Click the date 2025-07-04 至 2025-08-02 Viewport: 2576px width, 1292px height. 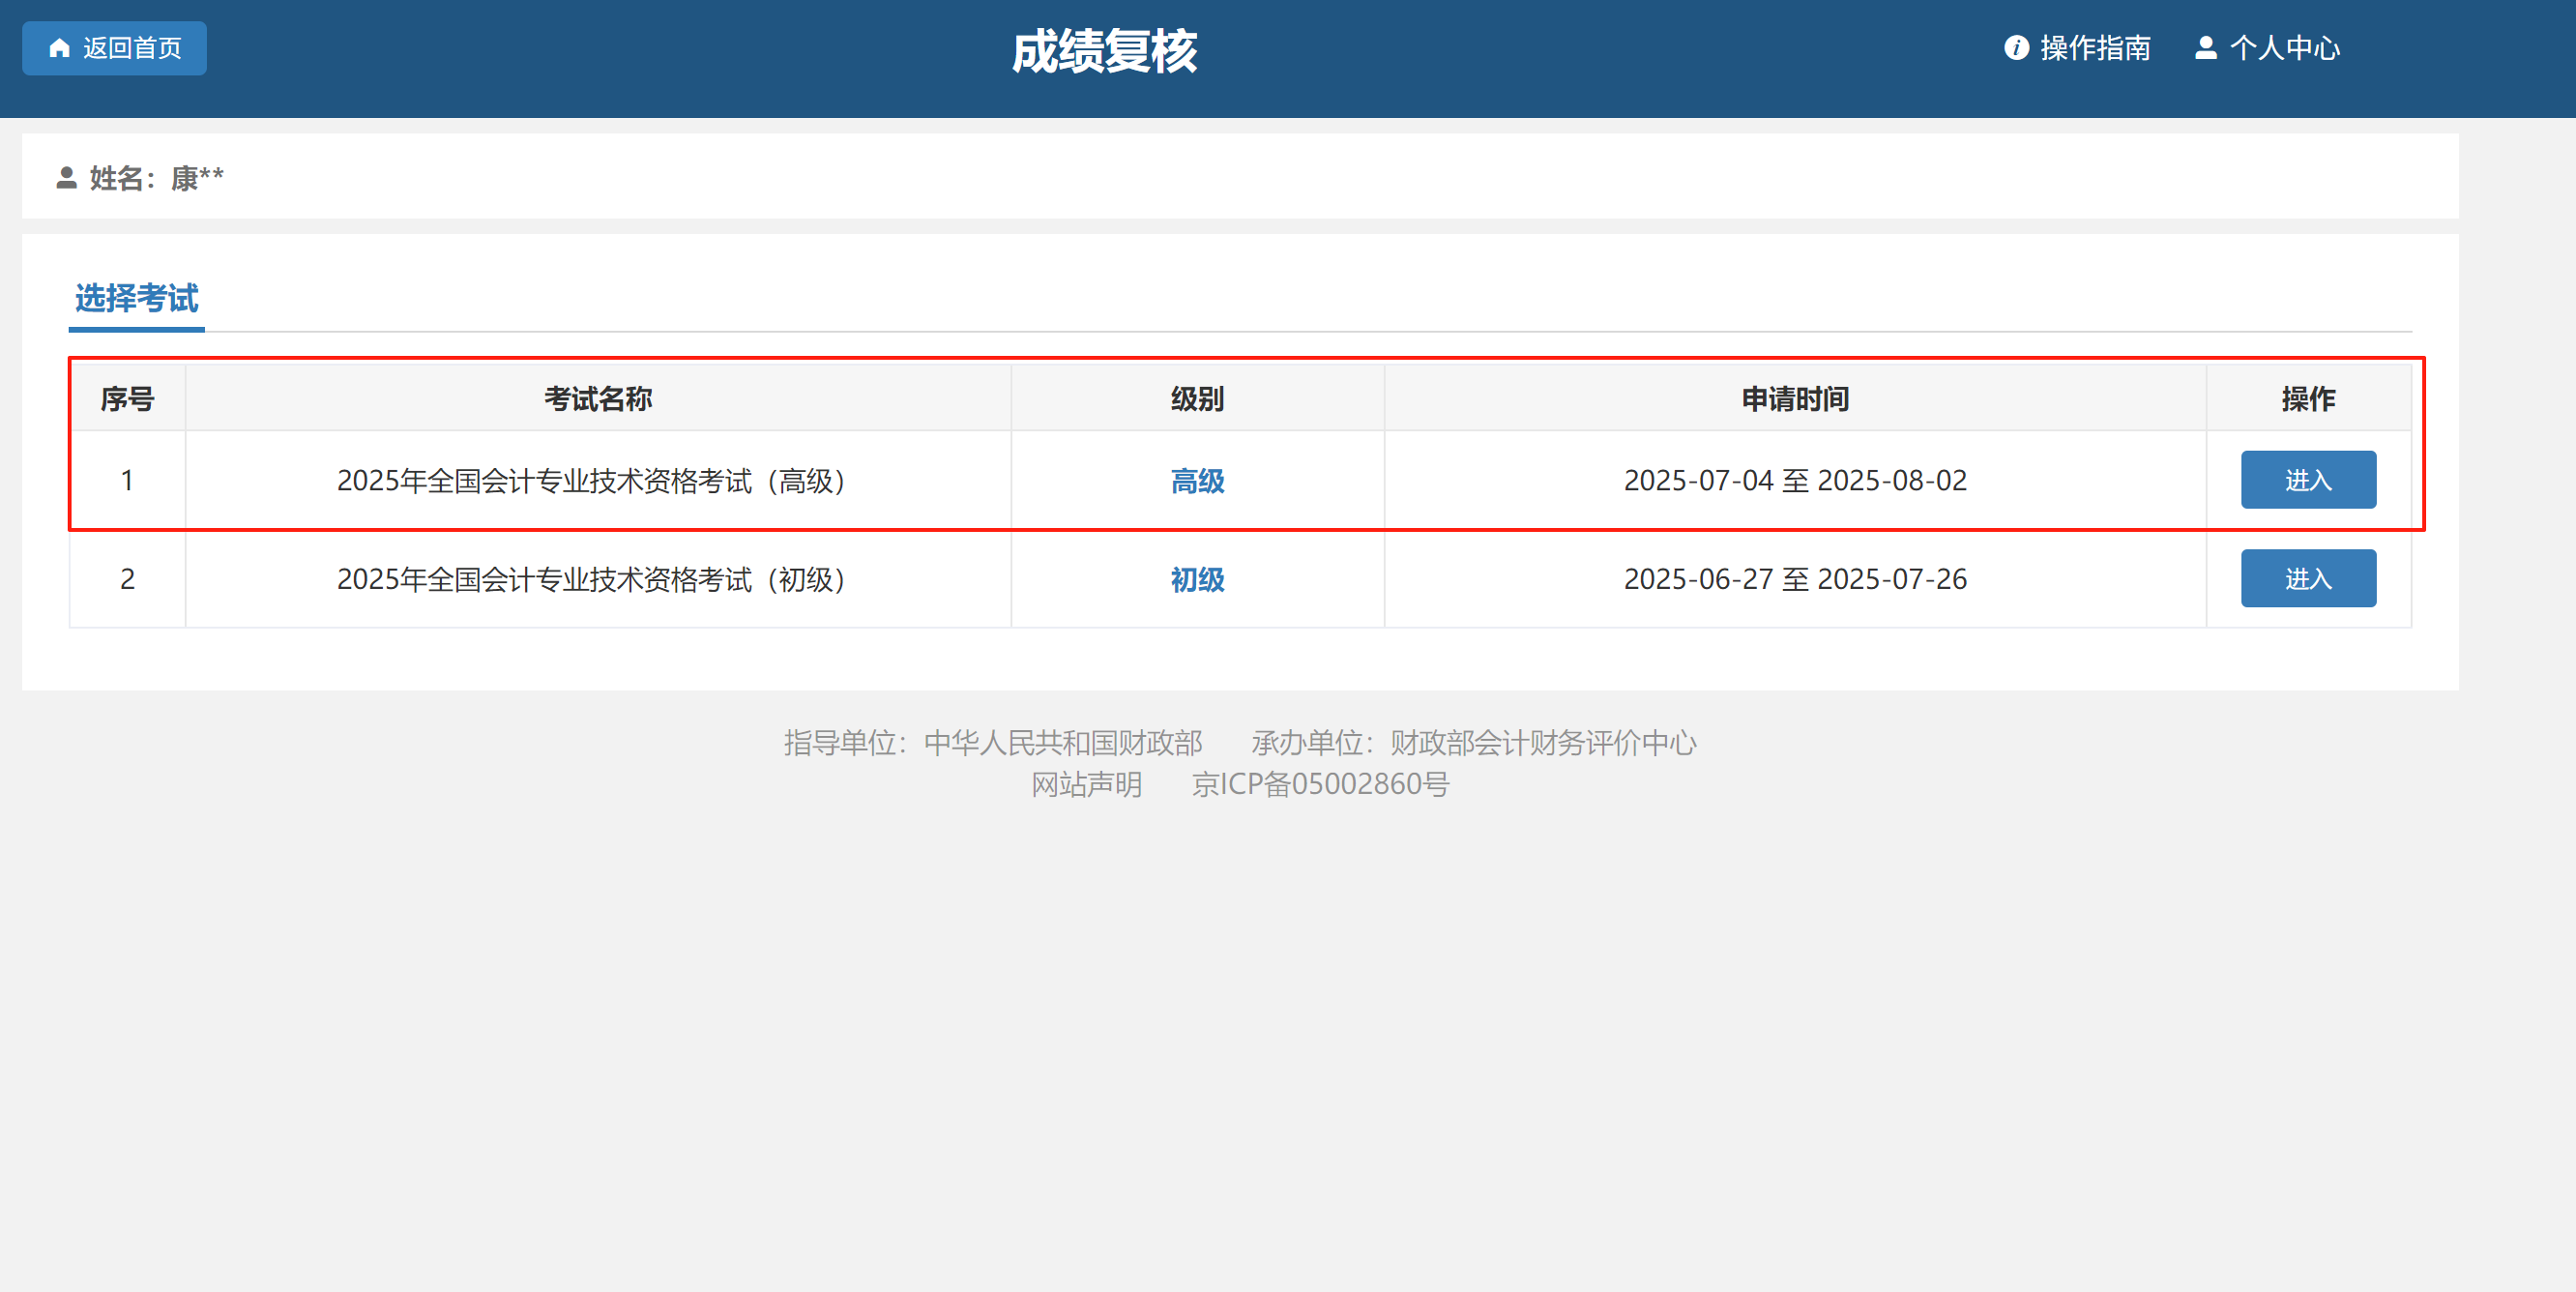(1795, 480)
